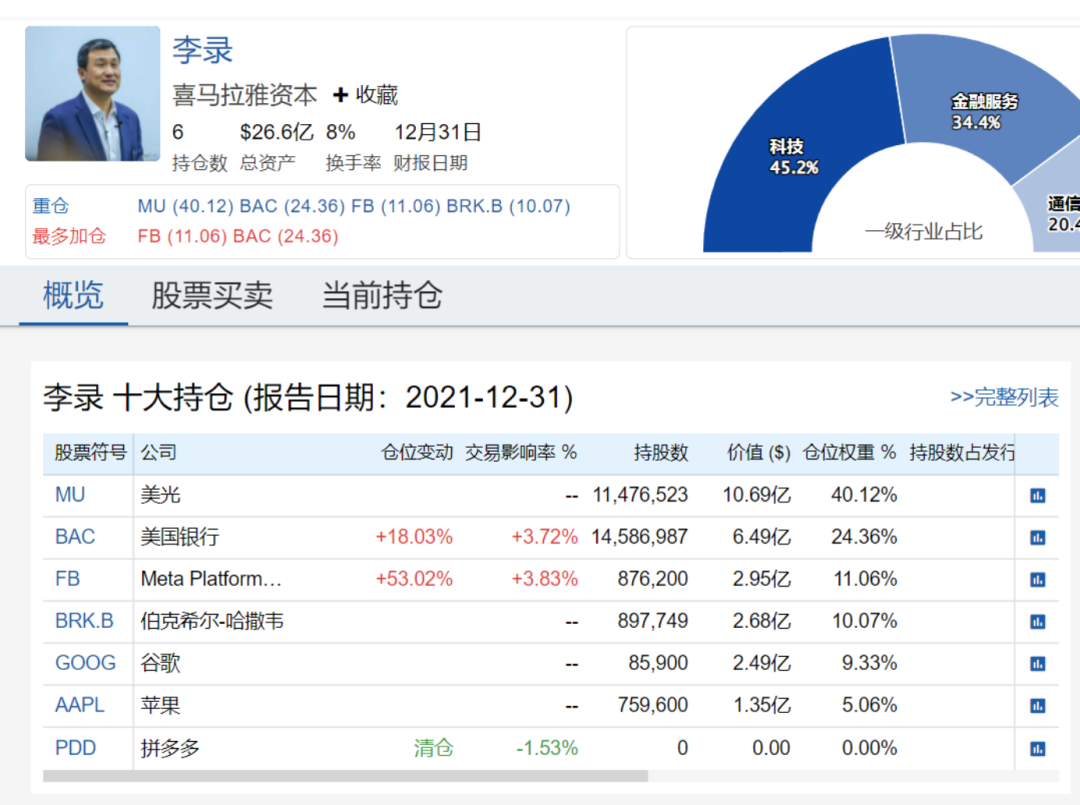
Task: Click company name 谷歌
Action: pos(160,662)
